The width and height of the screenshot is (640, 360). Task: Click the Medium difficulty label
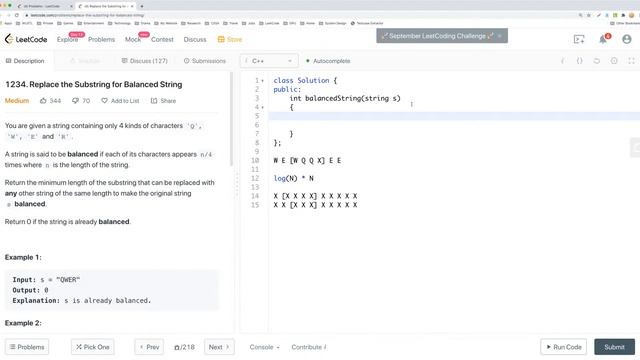(x=17, y=100)
